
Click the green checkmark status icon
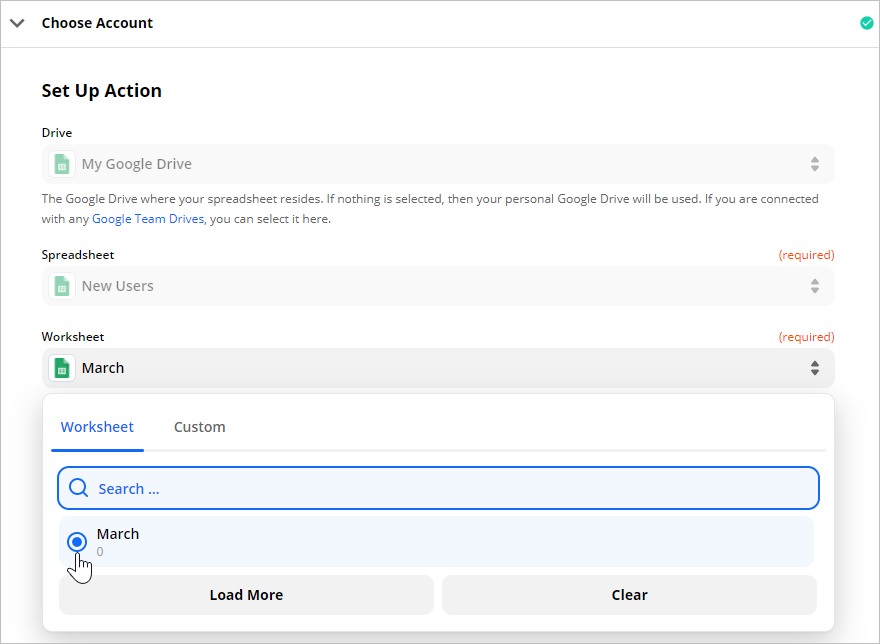(x=867, y=23)
